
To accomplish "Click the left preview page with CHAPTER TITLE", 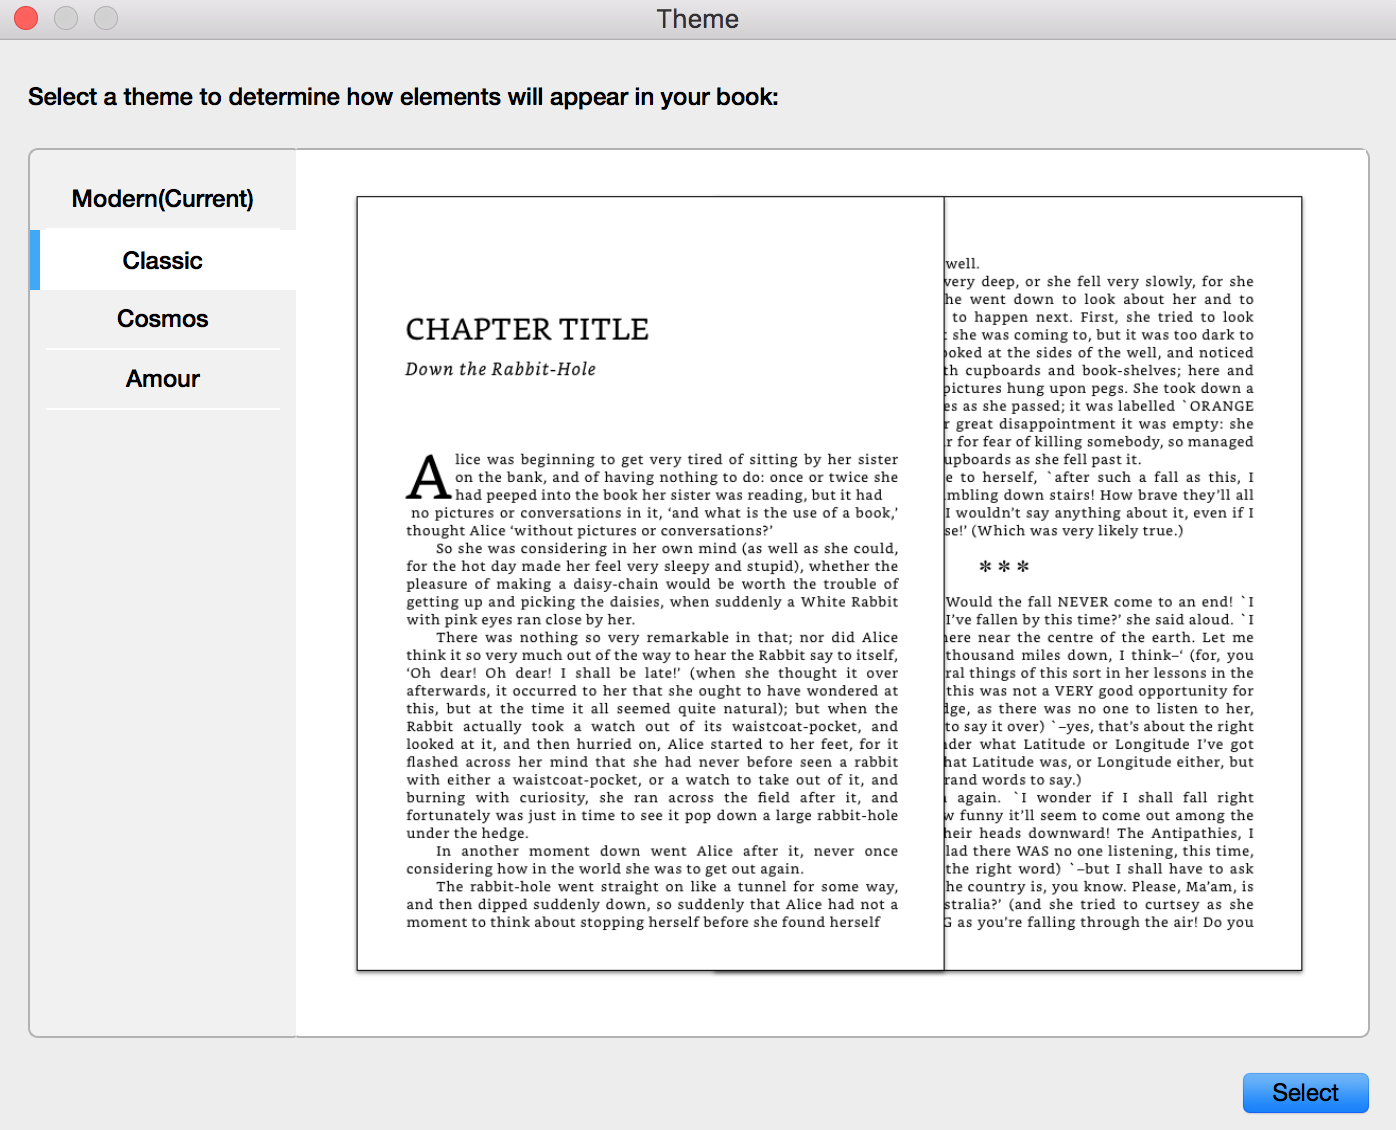I will pos(650,583).
